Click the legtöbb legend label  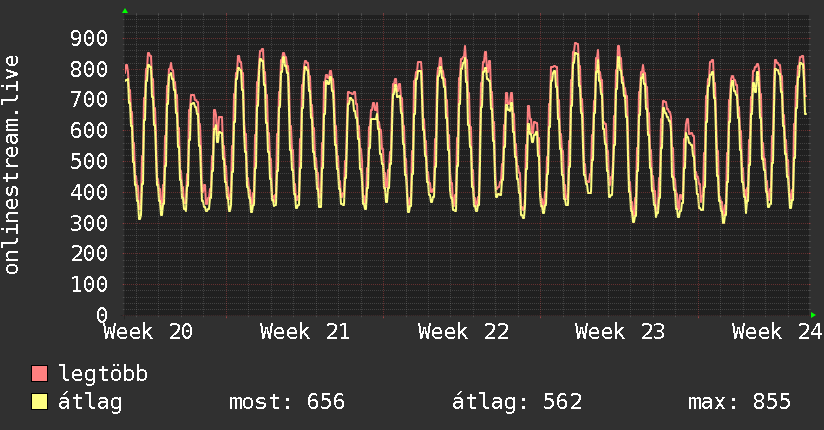[x=103, y=374]
